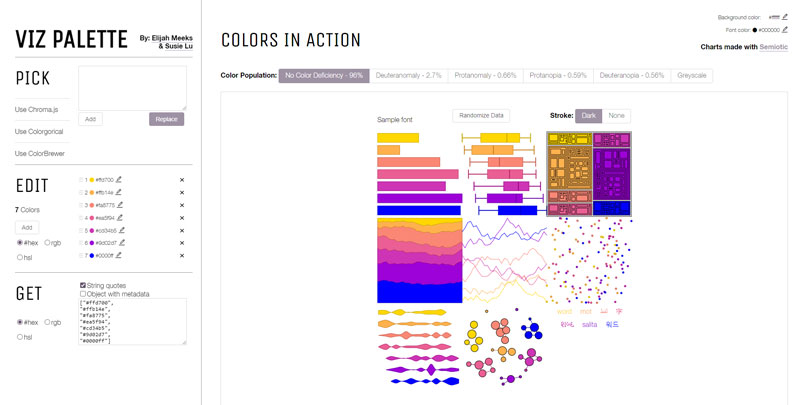Remove color 2 #ffb14e using its X
Image resolution: width=800 pixels, height=405 pixels.
(x=182, y=193)
